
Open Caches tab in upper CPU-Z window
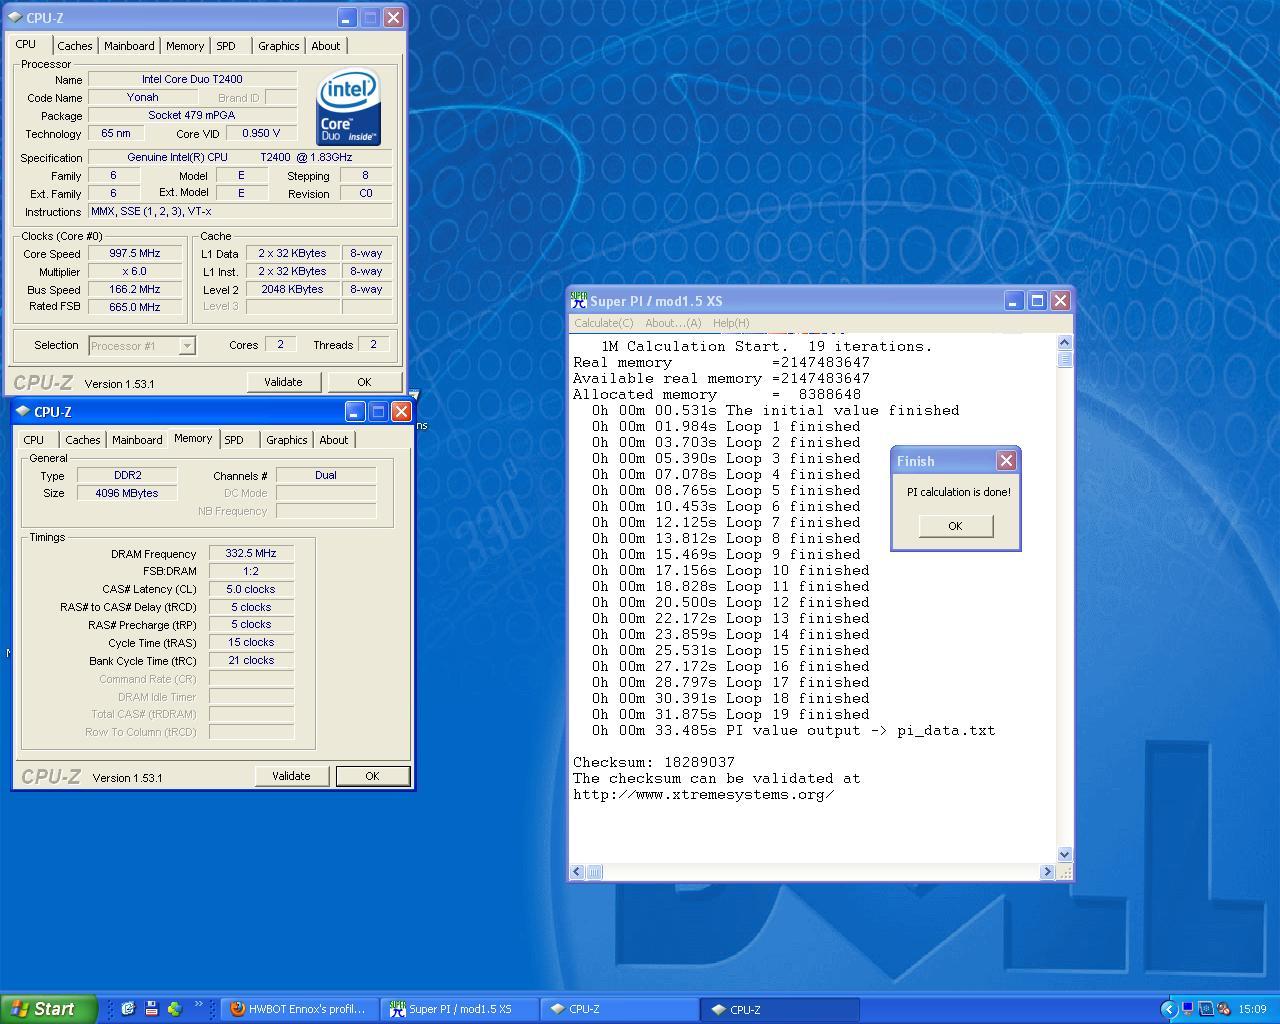75,46
